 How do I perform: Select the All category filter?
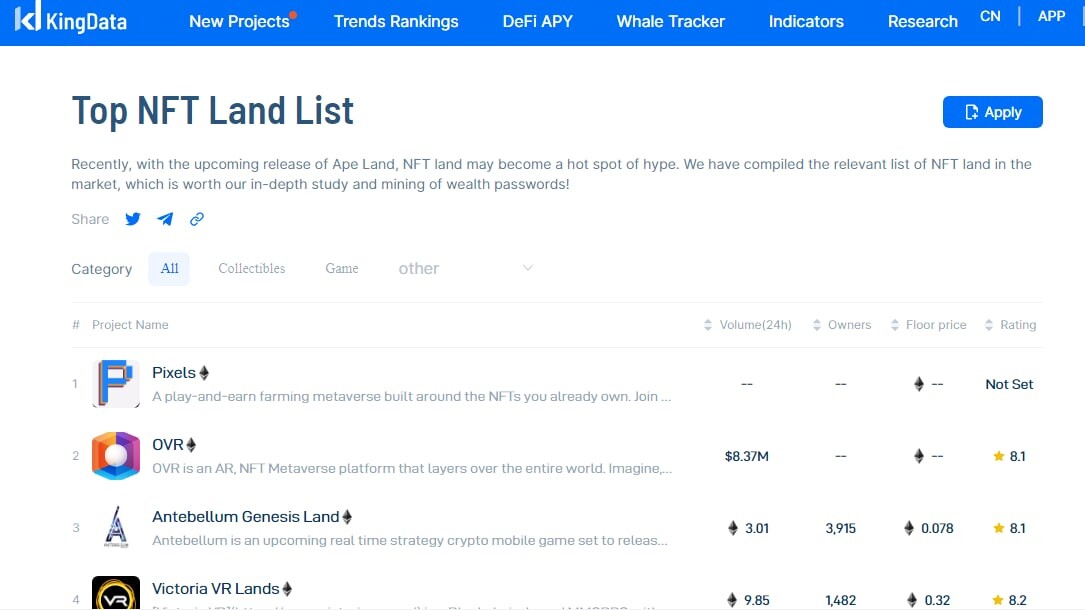169,268
